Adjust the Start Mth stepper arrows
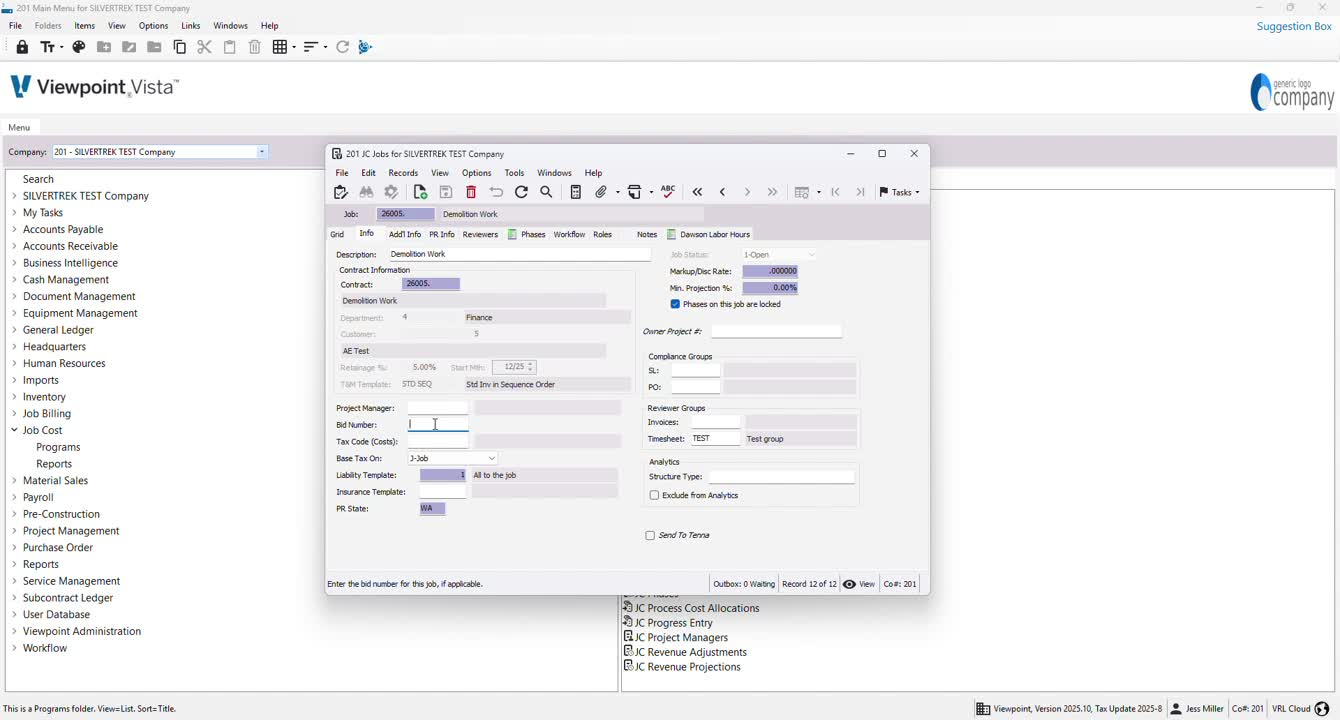Image resolution: width=1340 pixels, height=720 pixels. coord(531,367)
